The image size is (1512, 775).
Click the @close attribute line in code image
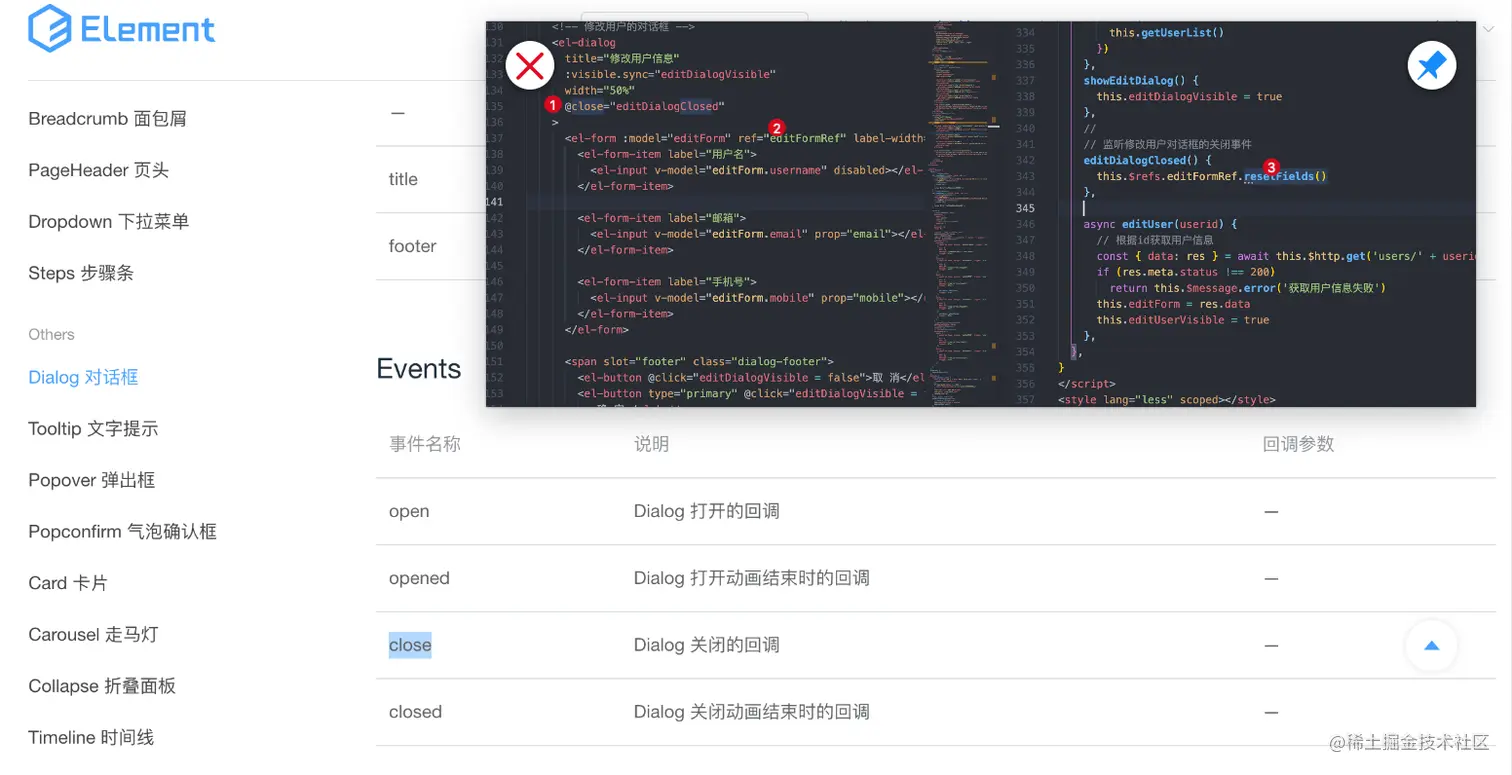(x=644, y=106)
